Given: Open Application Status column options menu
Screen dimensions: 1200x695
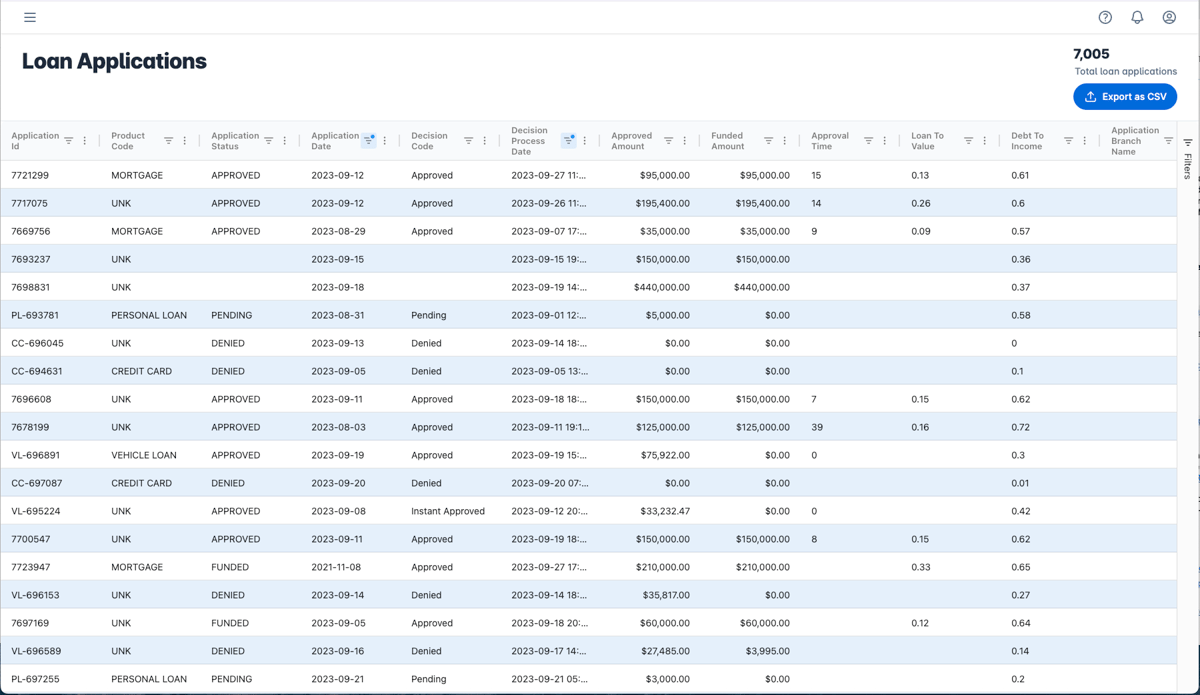Looking at the screenshot, I should pos(285,141).
